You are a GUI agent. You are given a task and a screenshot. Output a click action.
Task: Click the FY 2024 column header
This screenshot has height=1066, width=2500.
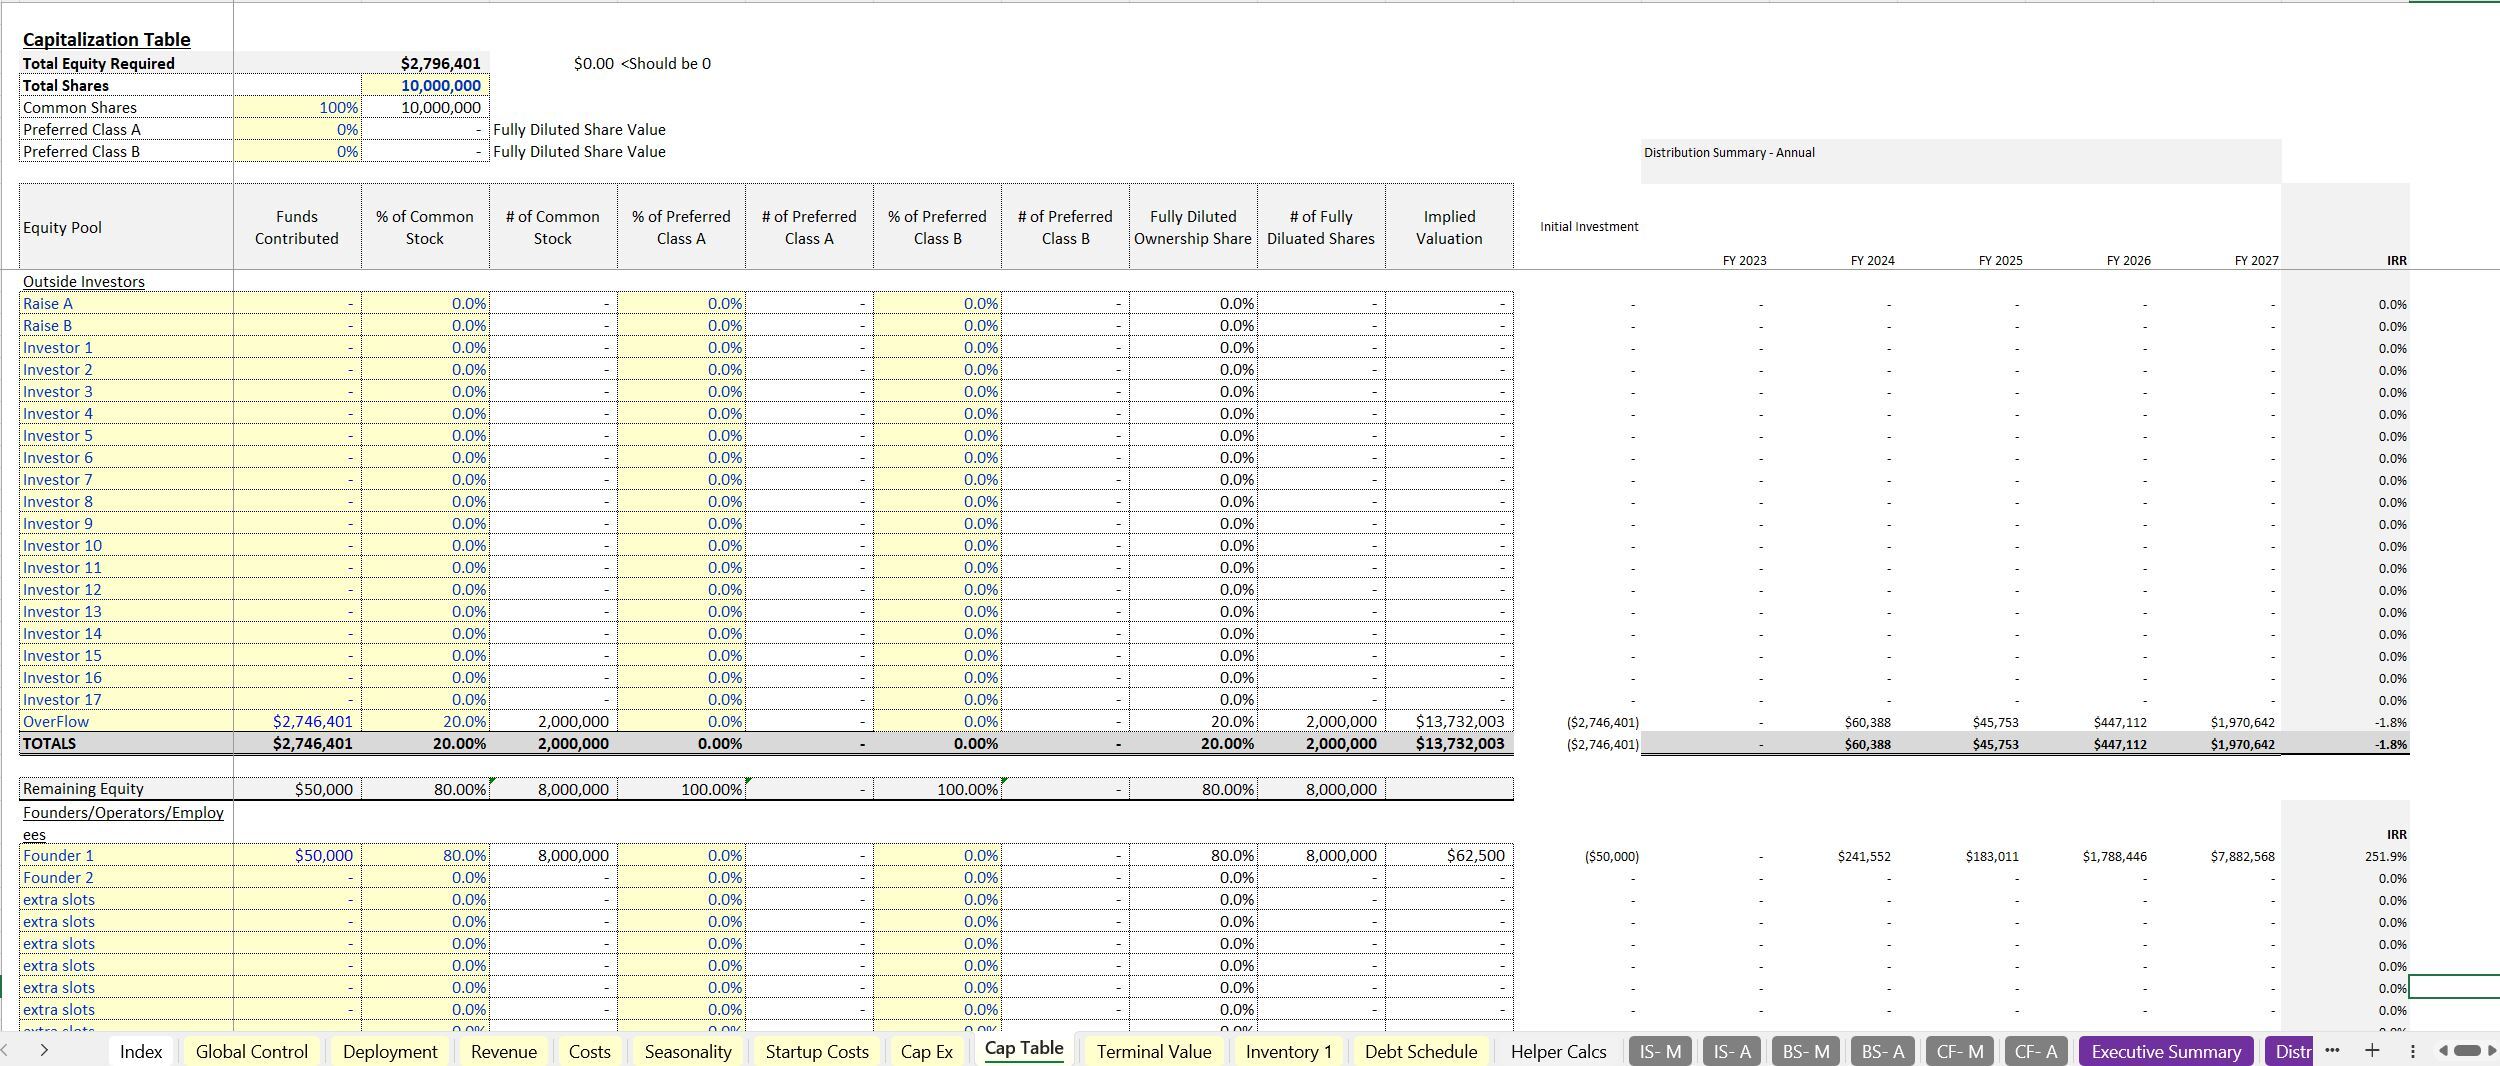pos(1872,260)
